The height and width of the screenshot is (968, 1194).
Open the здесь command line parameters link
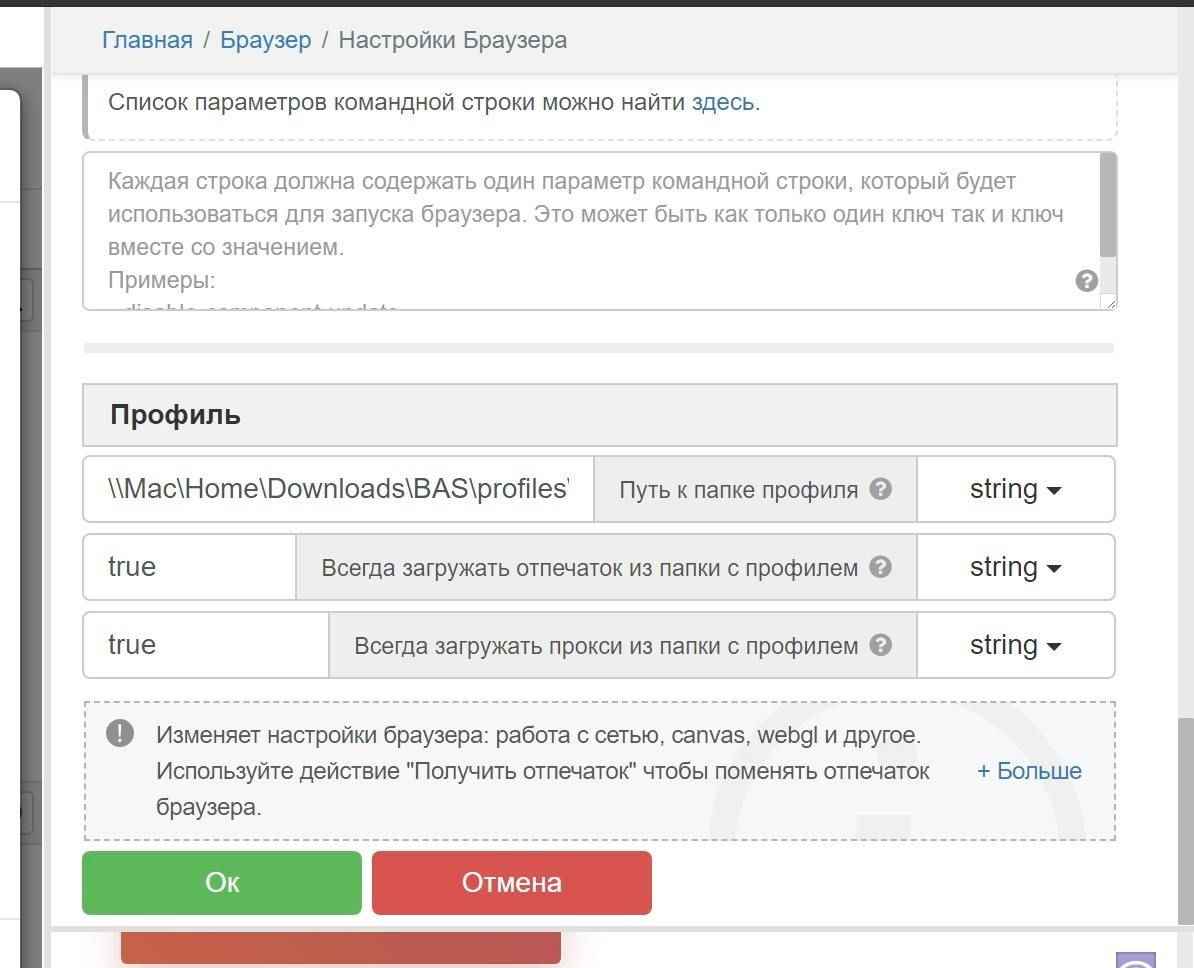(x=722, y=102)
